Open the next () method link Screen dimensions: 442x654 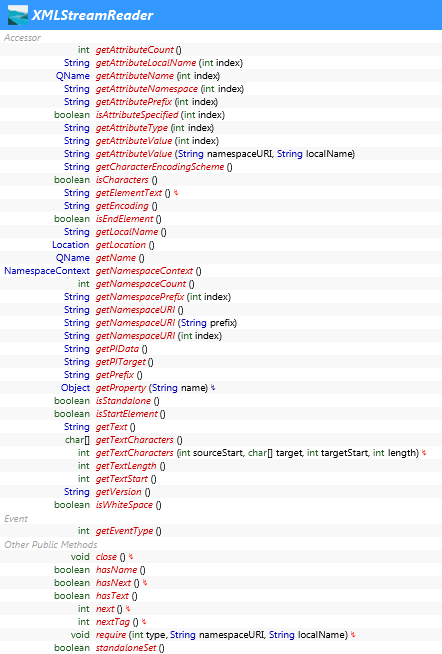click(x=105, y=609)
